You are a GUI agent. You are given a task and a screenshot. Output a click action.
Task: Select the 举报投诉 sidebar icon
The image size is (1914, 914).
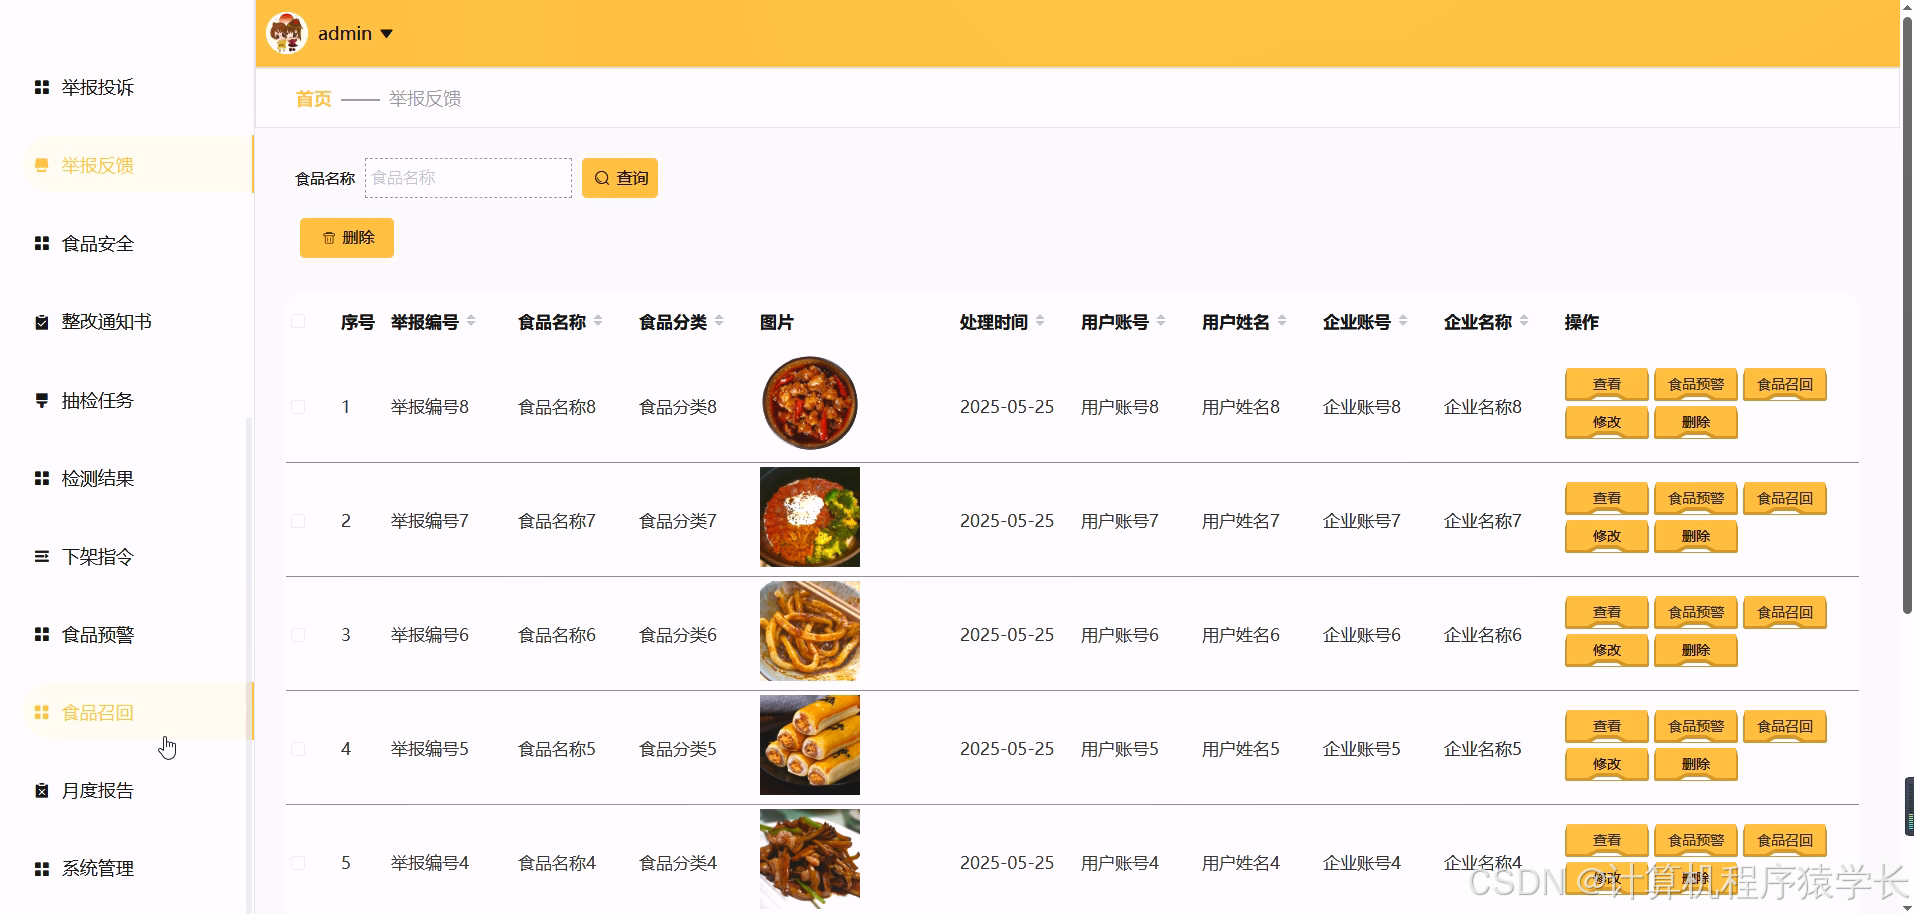click(x=41, y=87)
